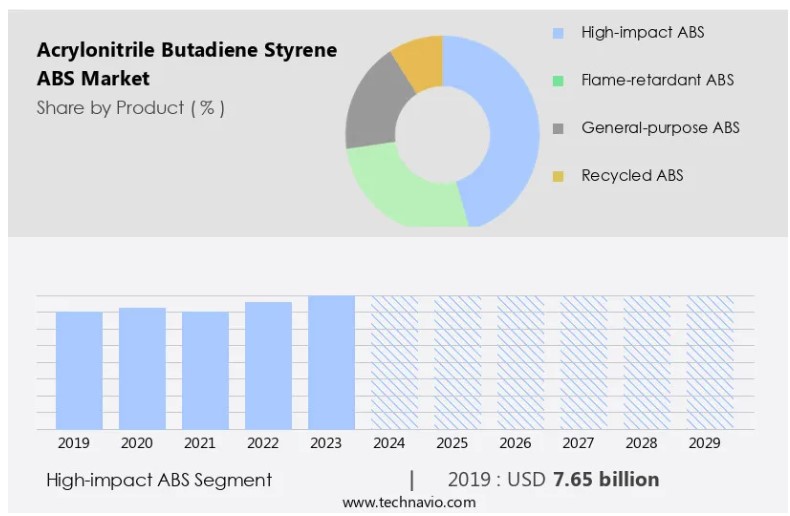
Task: Select the High-impact ABS legend label
Action: (642, 33)
